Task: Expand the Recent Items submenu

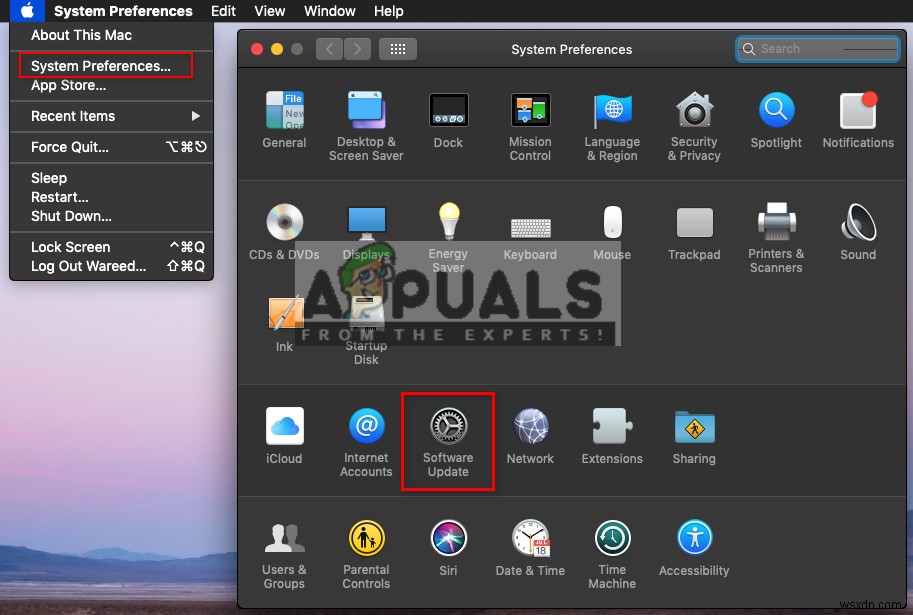Action: [110, 116]
